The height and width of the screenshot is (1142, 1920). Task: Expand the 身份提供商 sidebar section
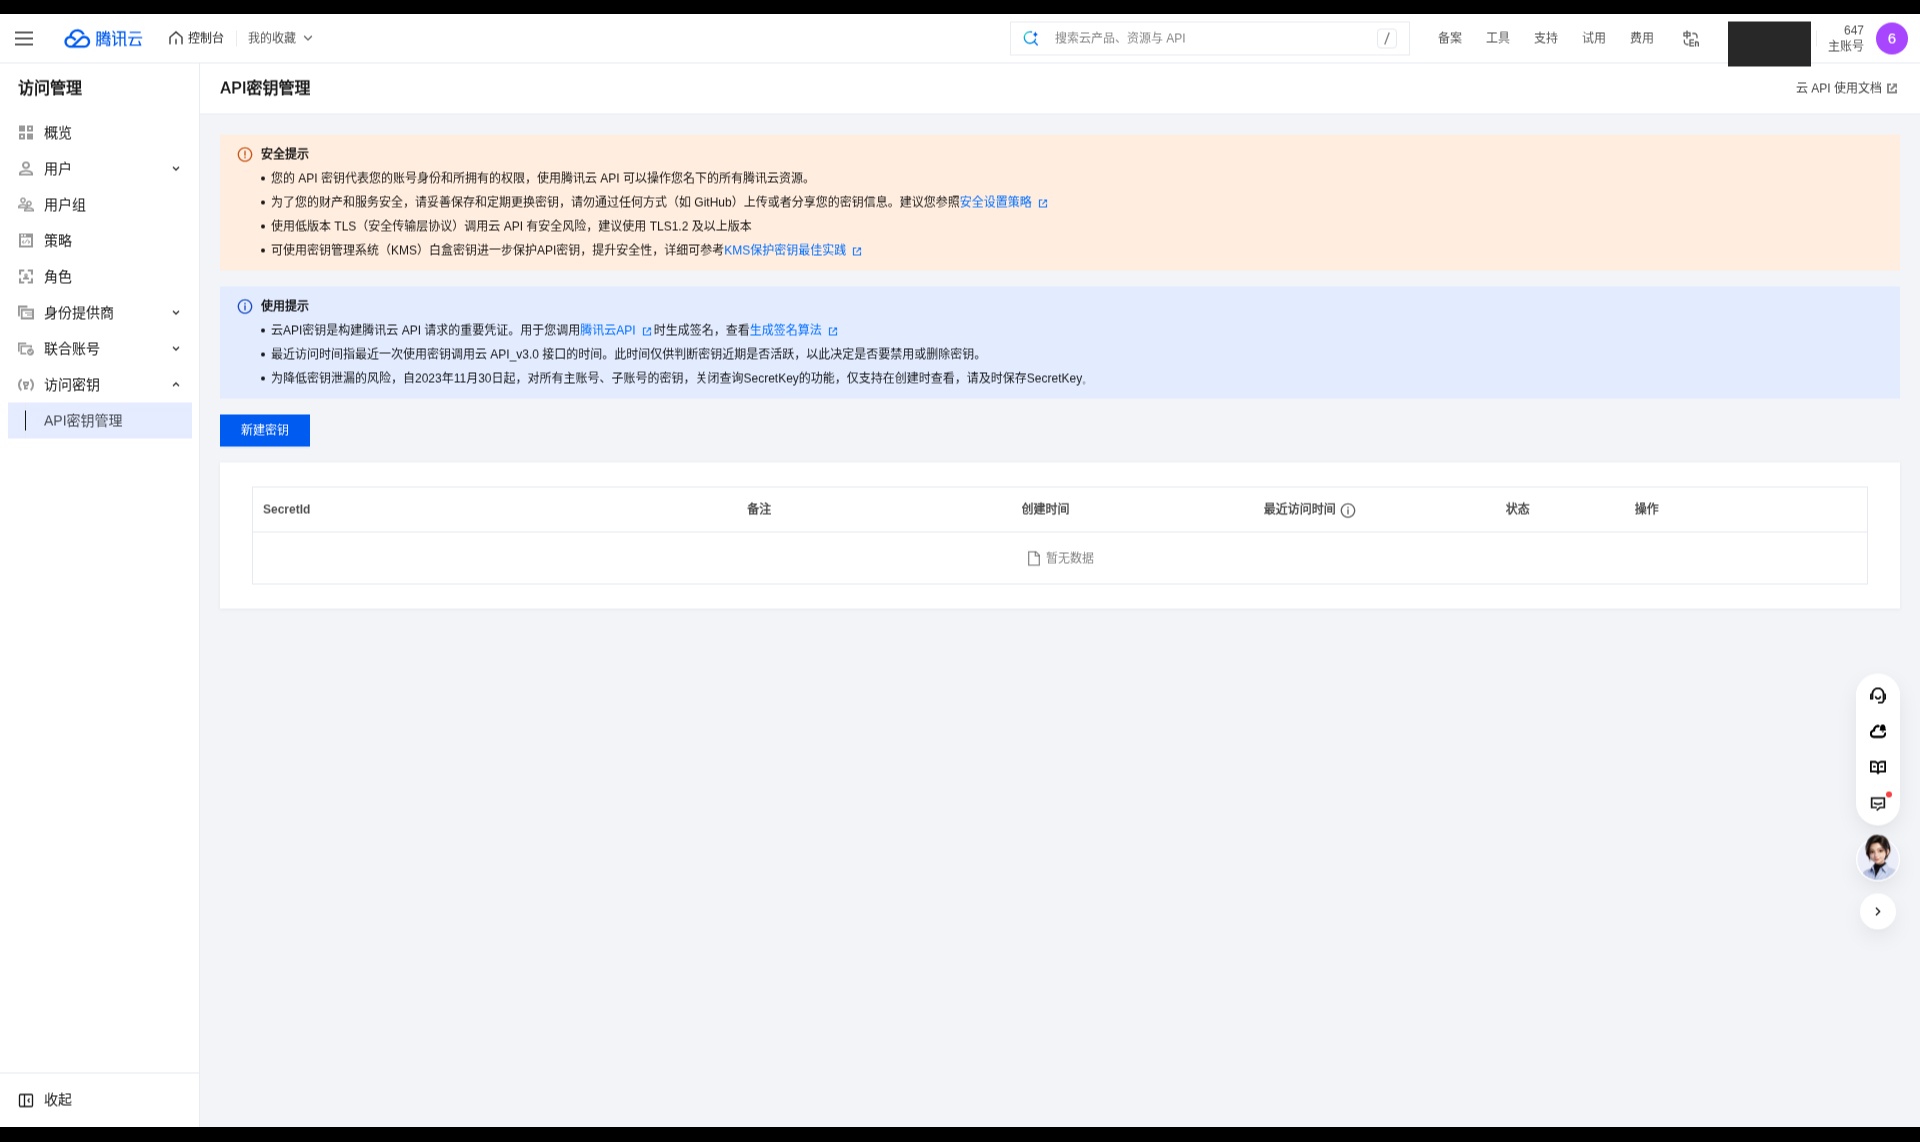point(100,313)
